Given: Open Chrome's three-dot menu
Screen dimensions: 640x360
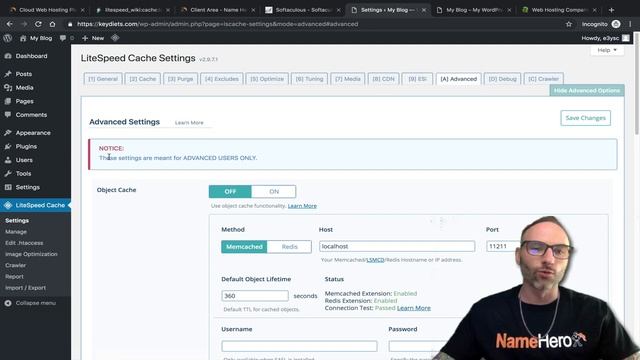Looking at the screenshot, I should [631, 24].
